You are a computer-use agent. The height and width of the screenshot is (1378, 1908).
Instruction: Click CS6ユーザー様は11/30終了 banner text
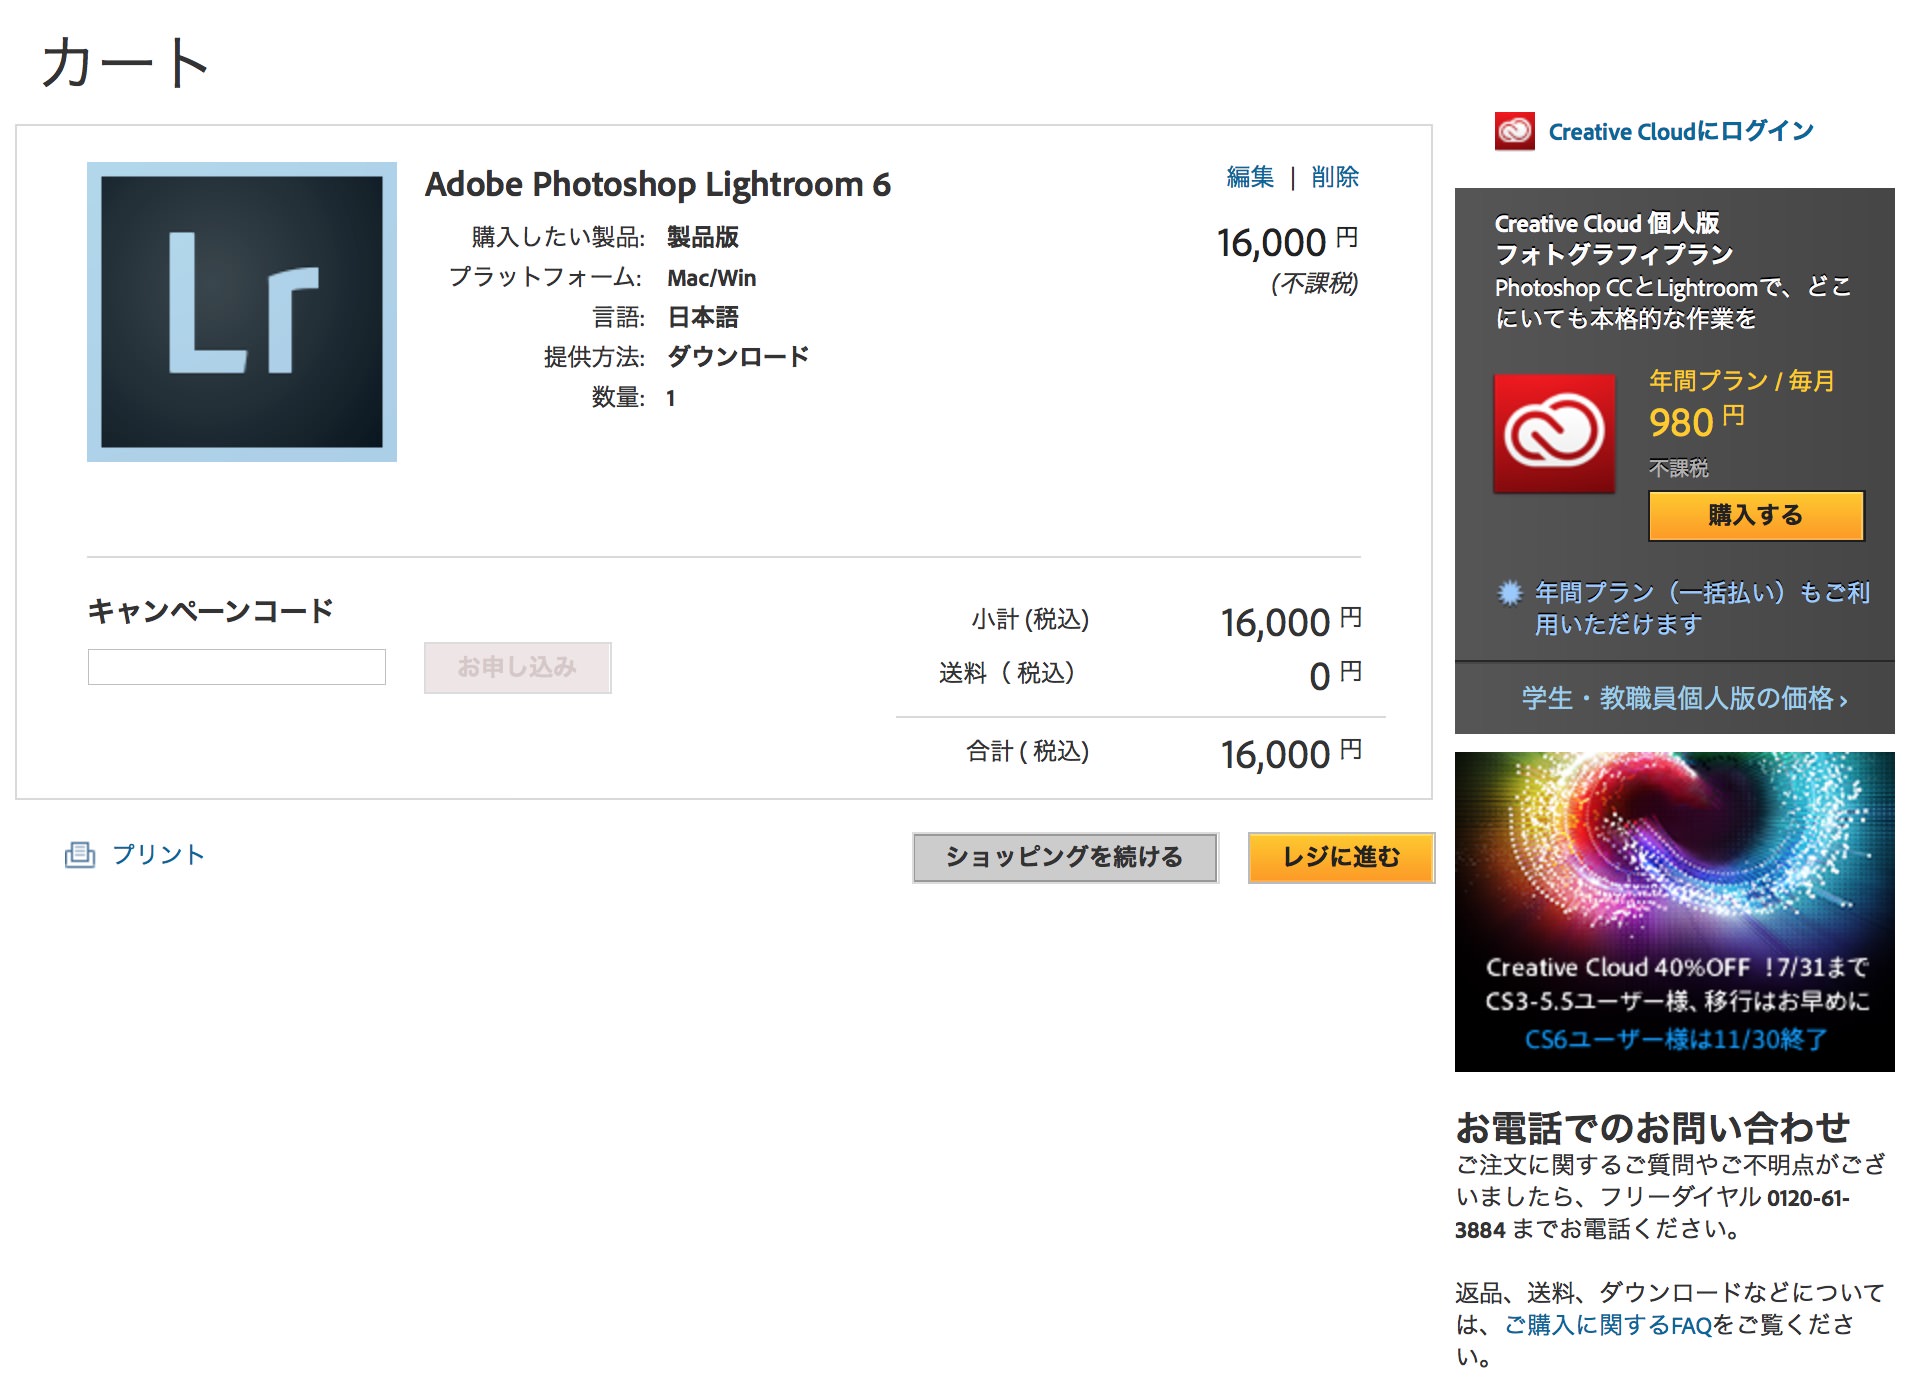(1676, 1040)
